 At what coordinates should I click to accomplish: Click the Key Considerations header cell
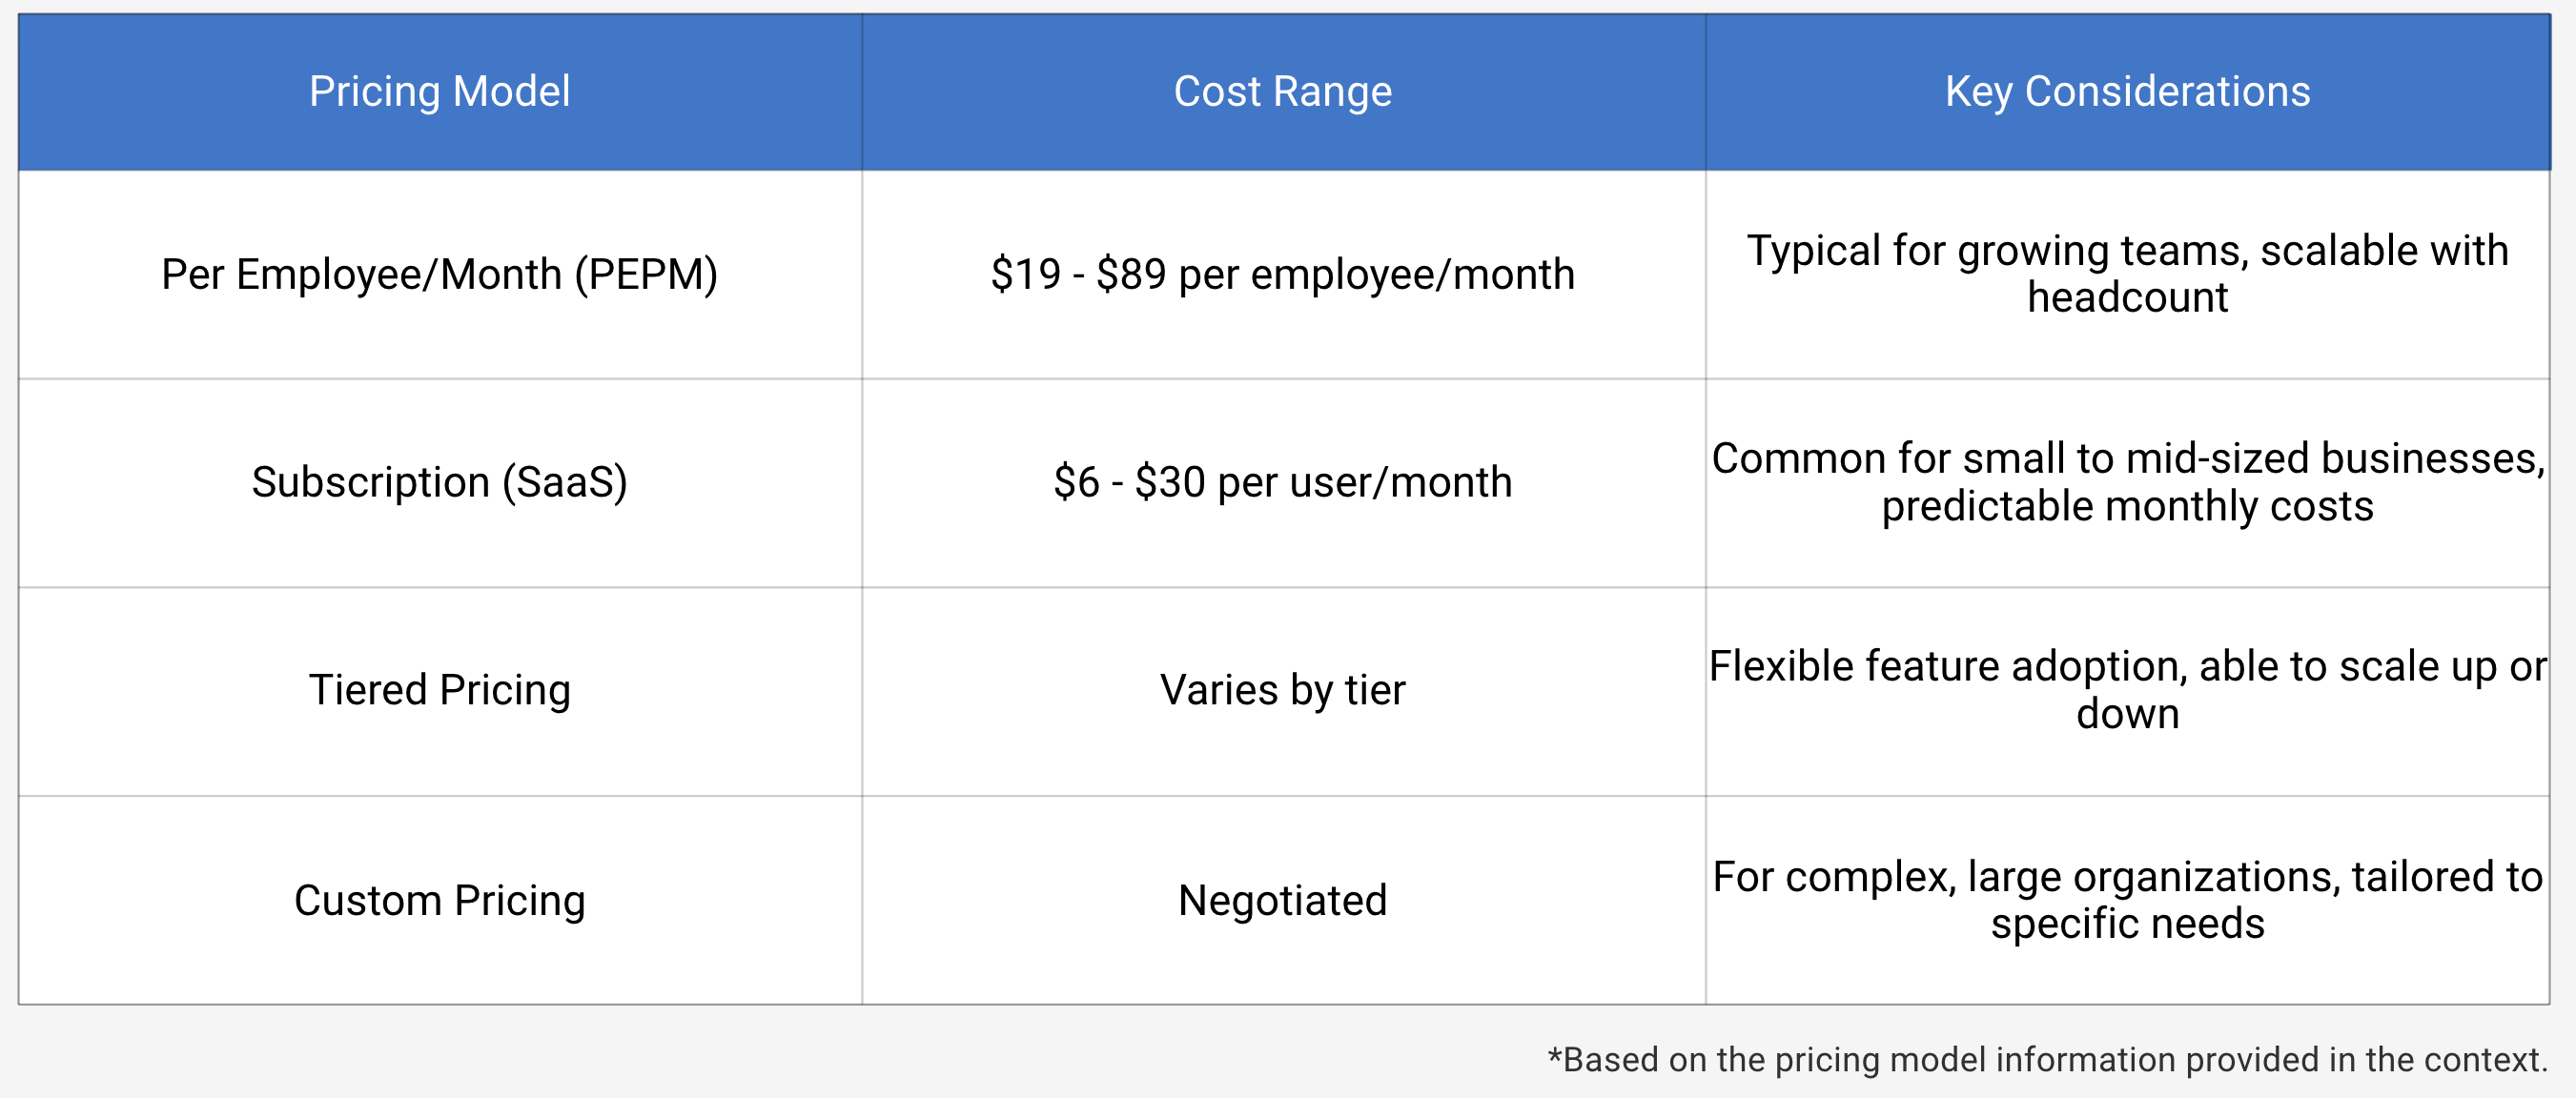click(x=2127, y=92)
